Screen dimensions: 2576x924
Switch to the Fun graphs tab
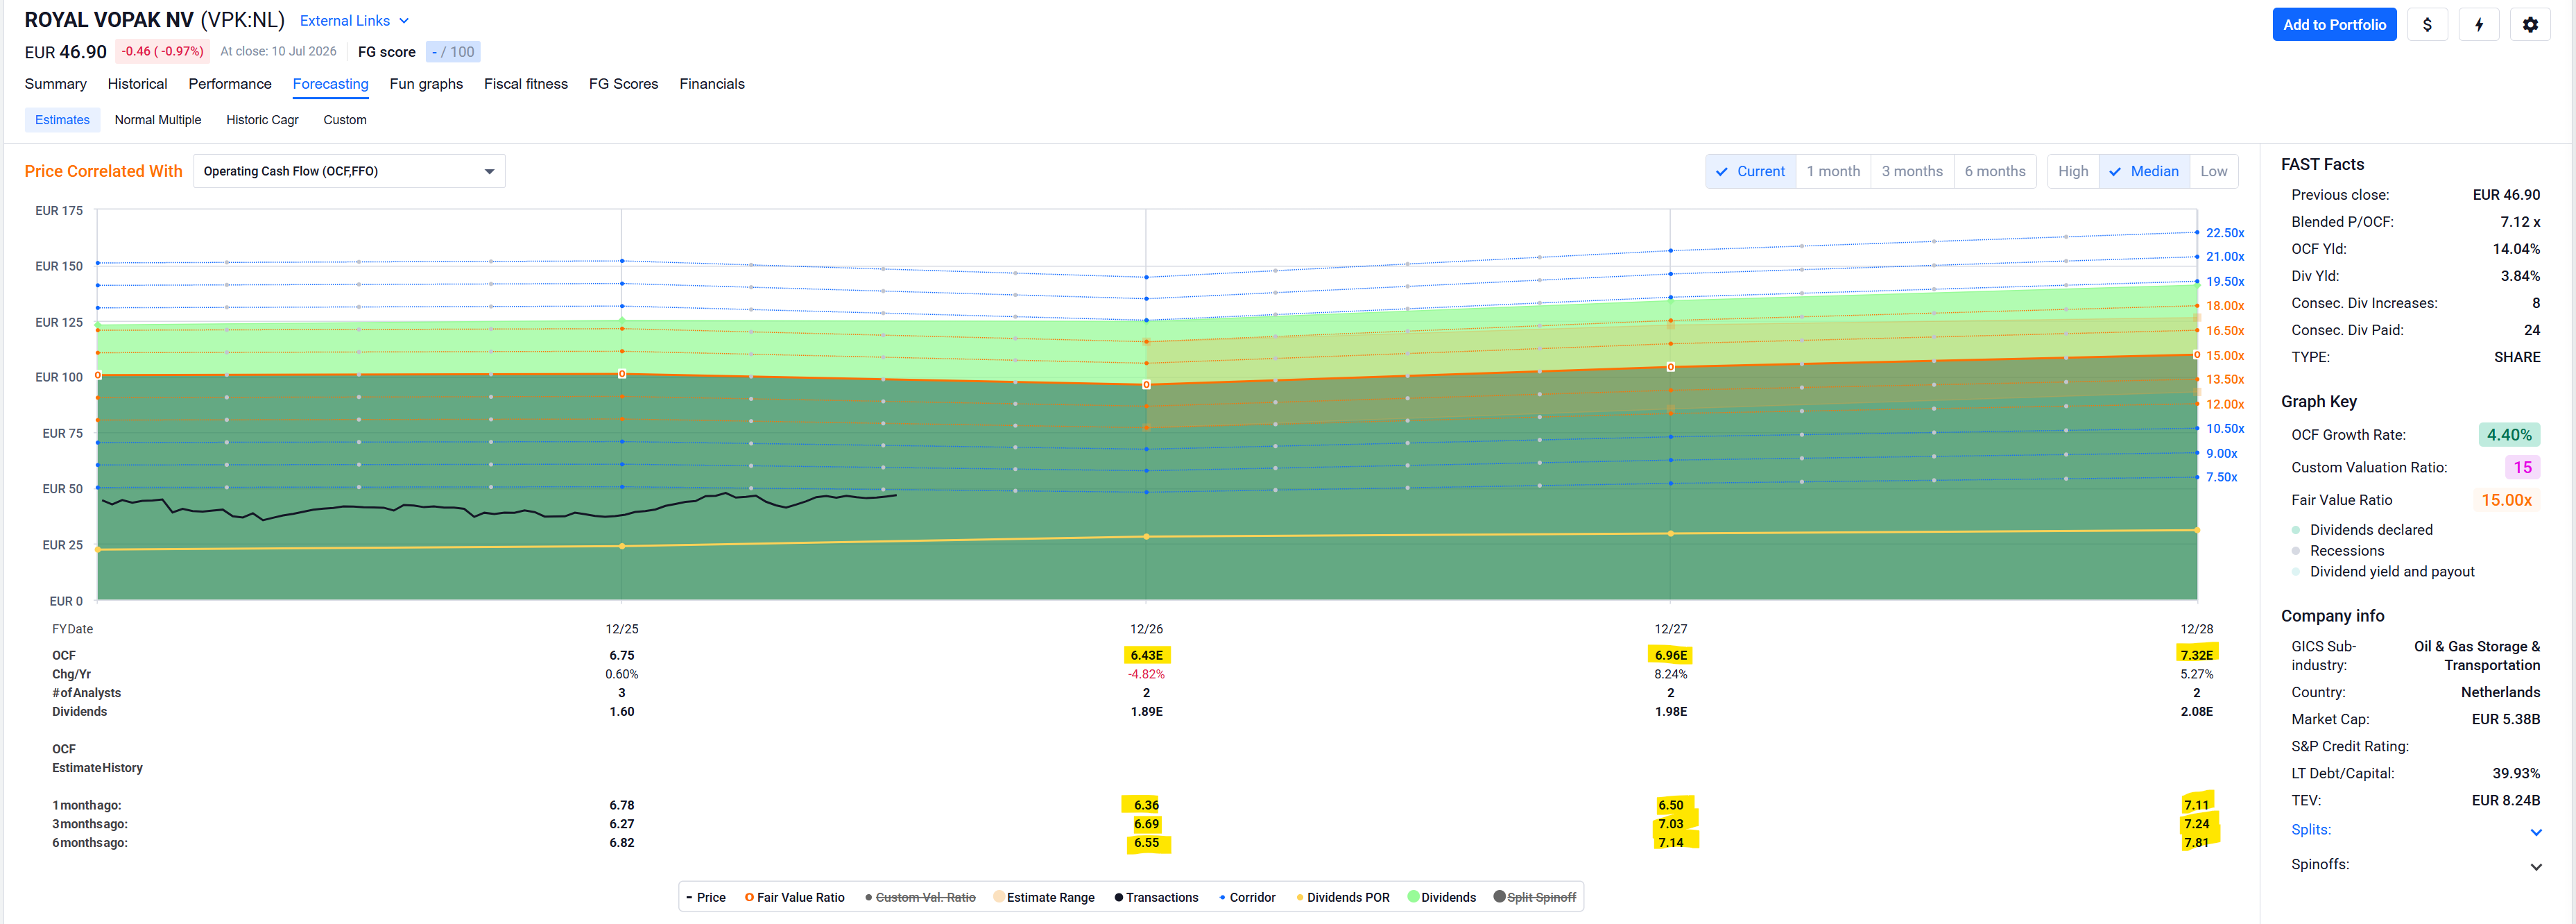click(x=426, y=84)
